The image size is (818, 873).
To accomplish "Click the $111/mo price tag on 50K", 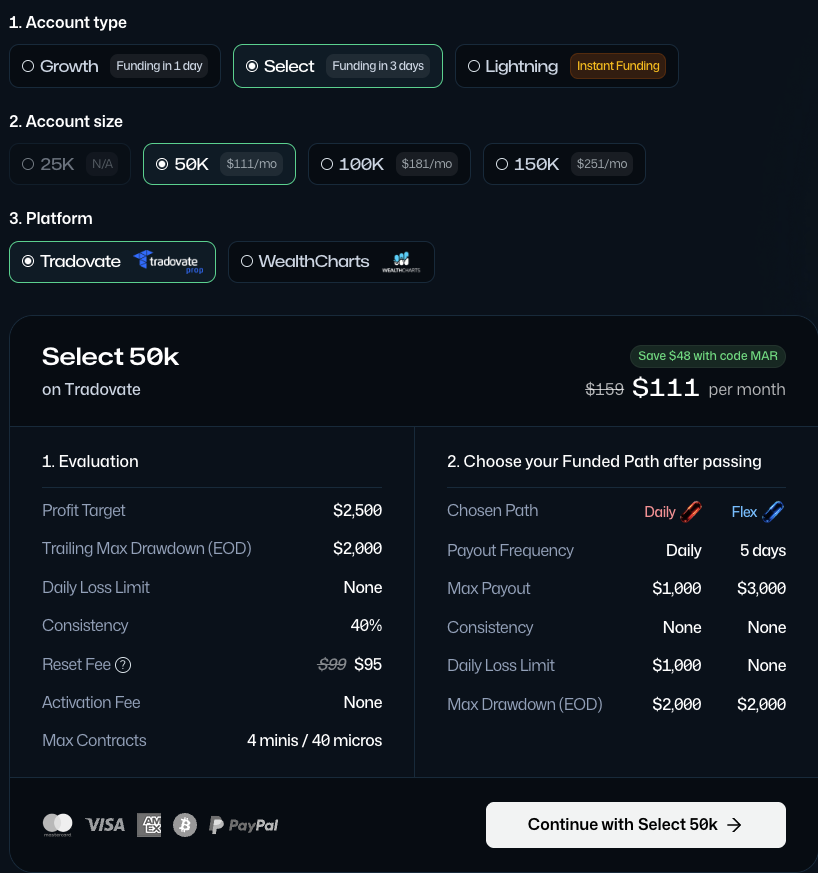I will (x=252, y=164).
